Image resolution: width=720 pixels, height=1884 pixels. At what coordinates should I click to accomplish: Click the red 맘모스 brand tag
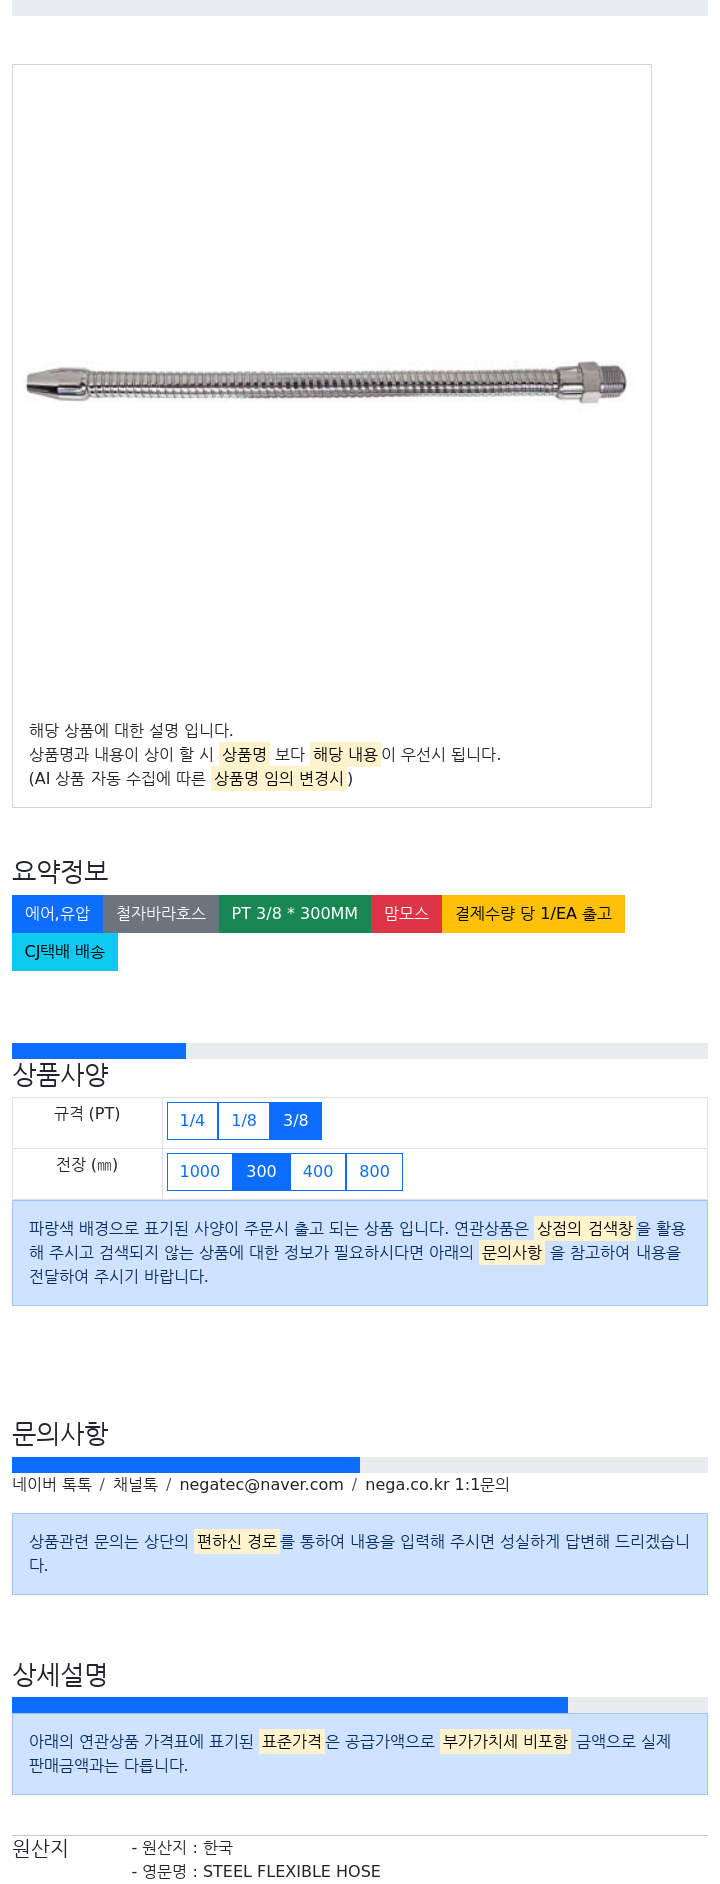pos(406,914)
